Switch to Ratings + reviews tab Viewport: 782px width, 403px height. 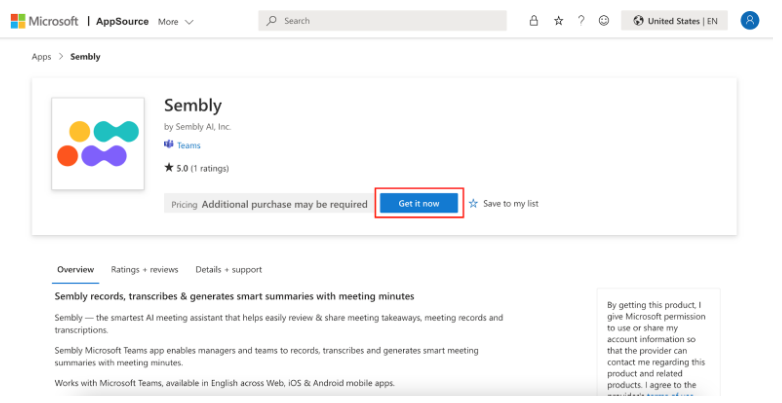pos(144,269)
